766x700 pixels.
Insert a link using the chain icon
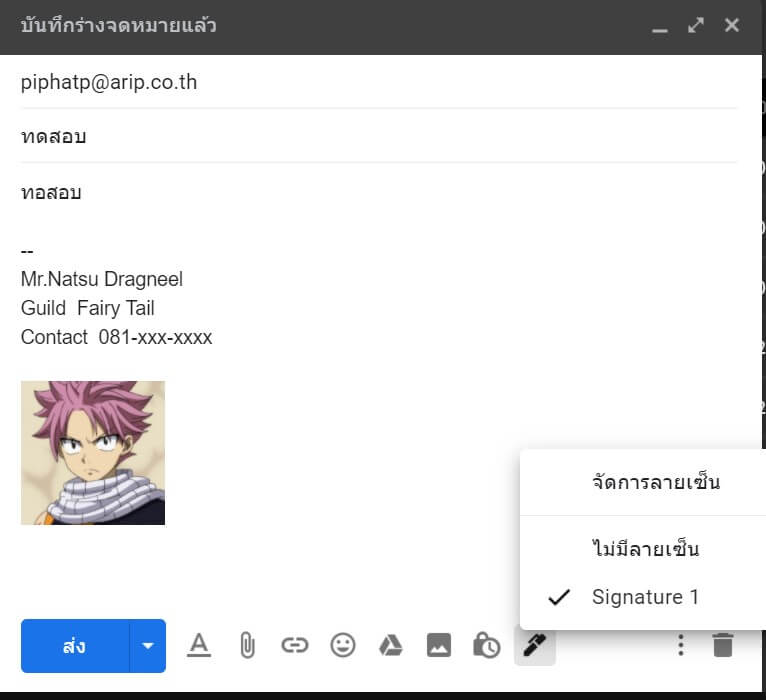pos(295,646)
